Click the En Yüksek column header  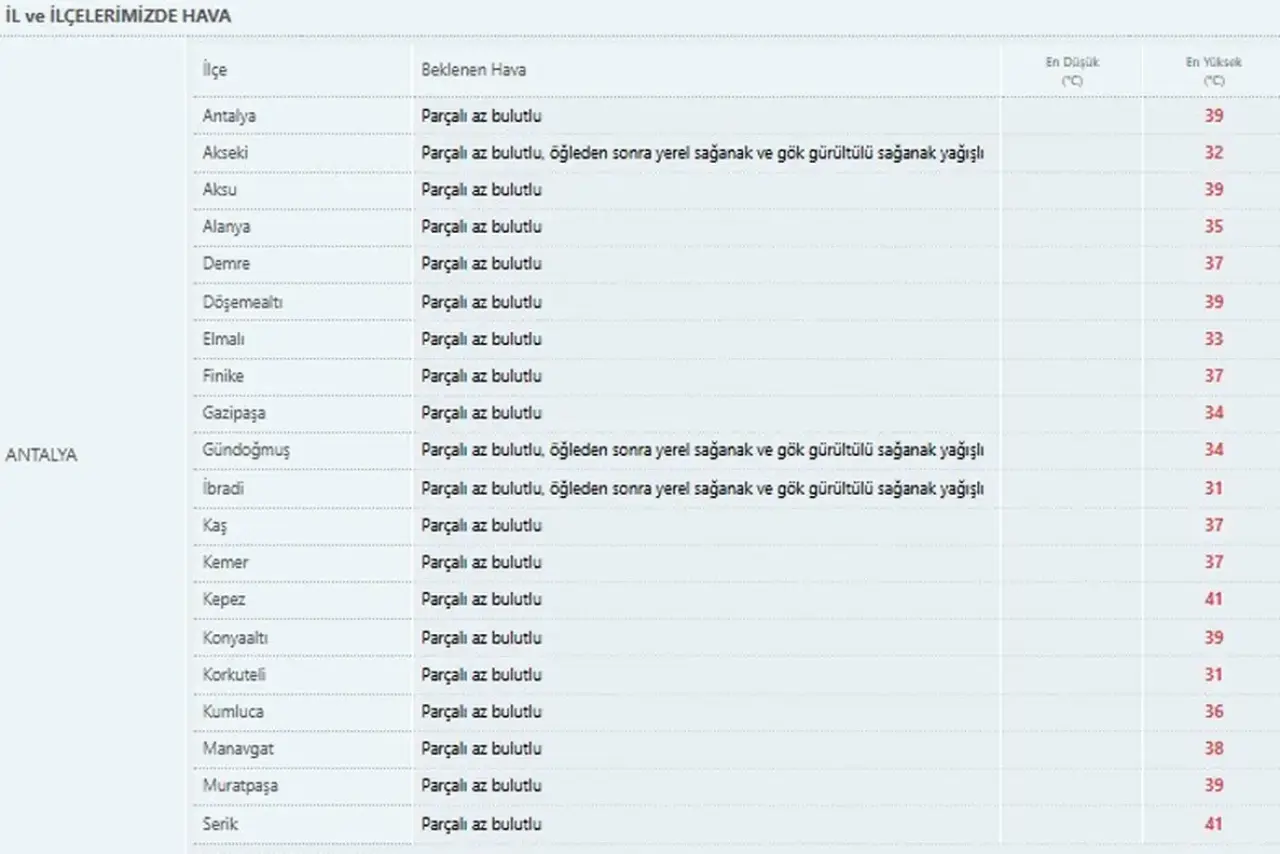(x=1214, y=71)
